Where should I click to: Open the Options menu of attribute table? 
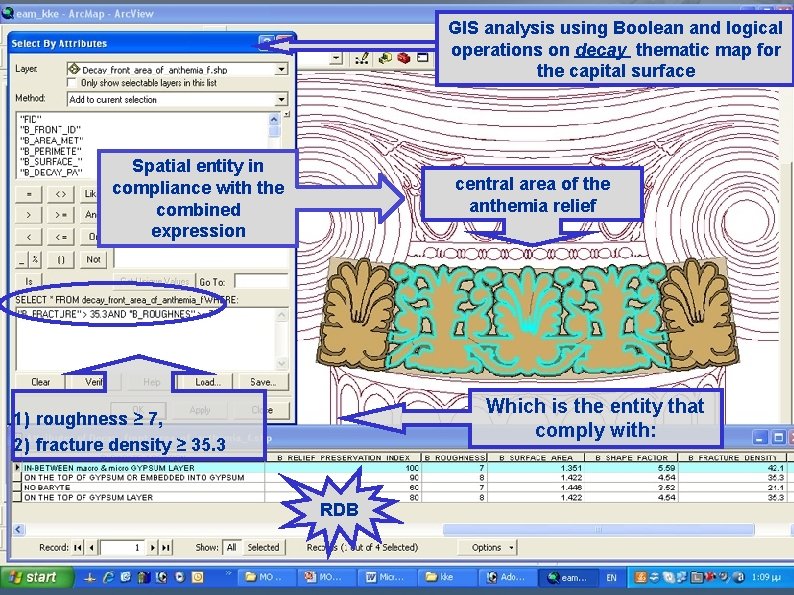pyautogui.click(x=490, y=547)
